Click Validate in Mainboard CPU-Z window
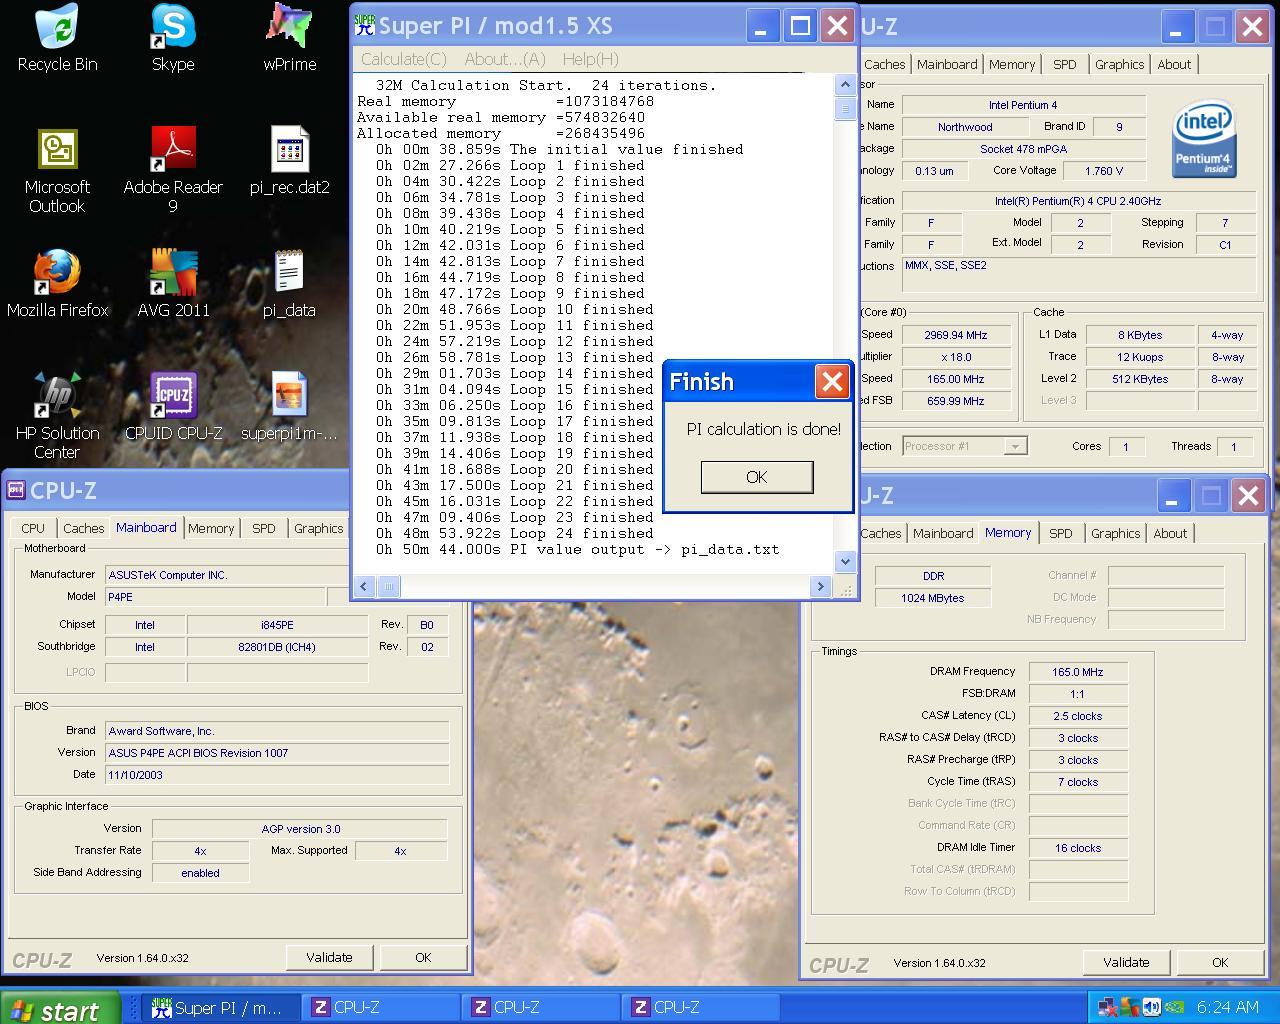Viewport: 1280px width, 1024px height. pos(329,957)
